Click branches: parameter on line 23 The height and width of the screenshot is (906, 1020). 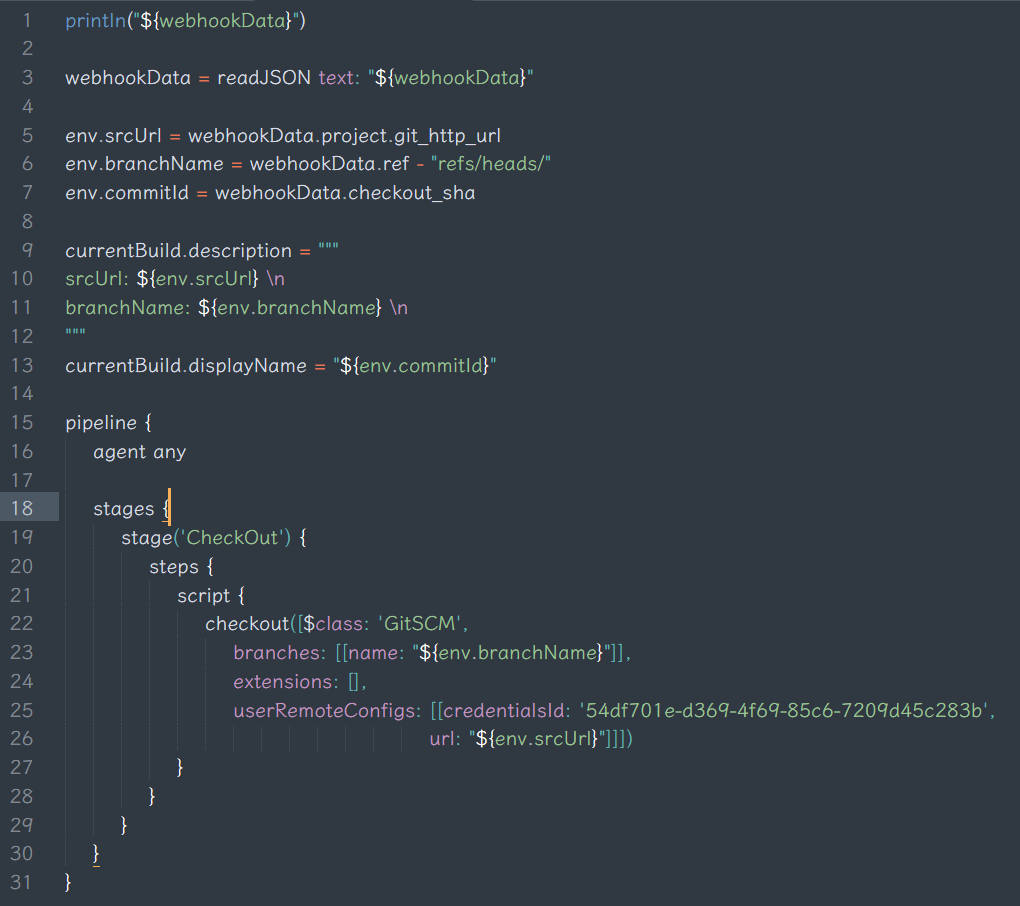(279, 653)
